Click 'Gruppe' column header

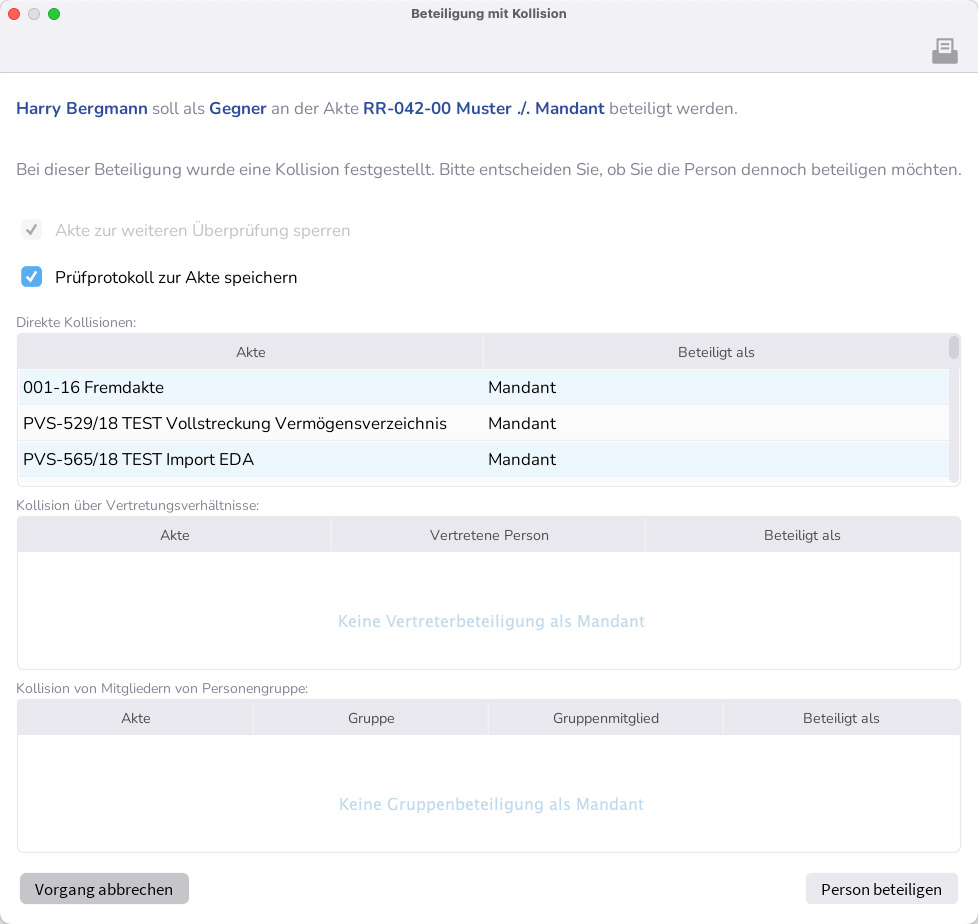click(x=371, y=717)
